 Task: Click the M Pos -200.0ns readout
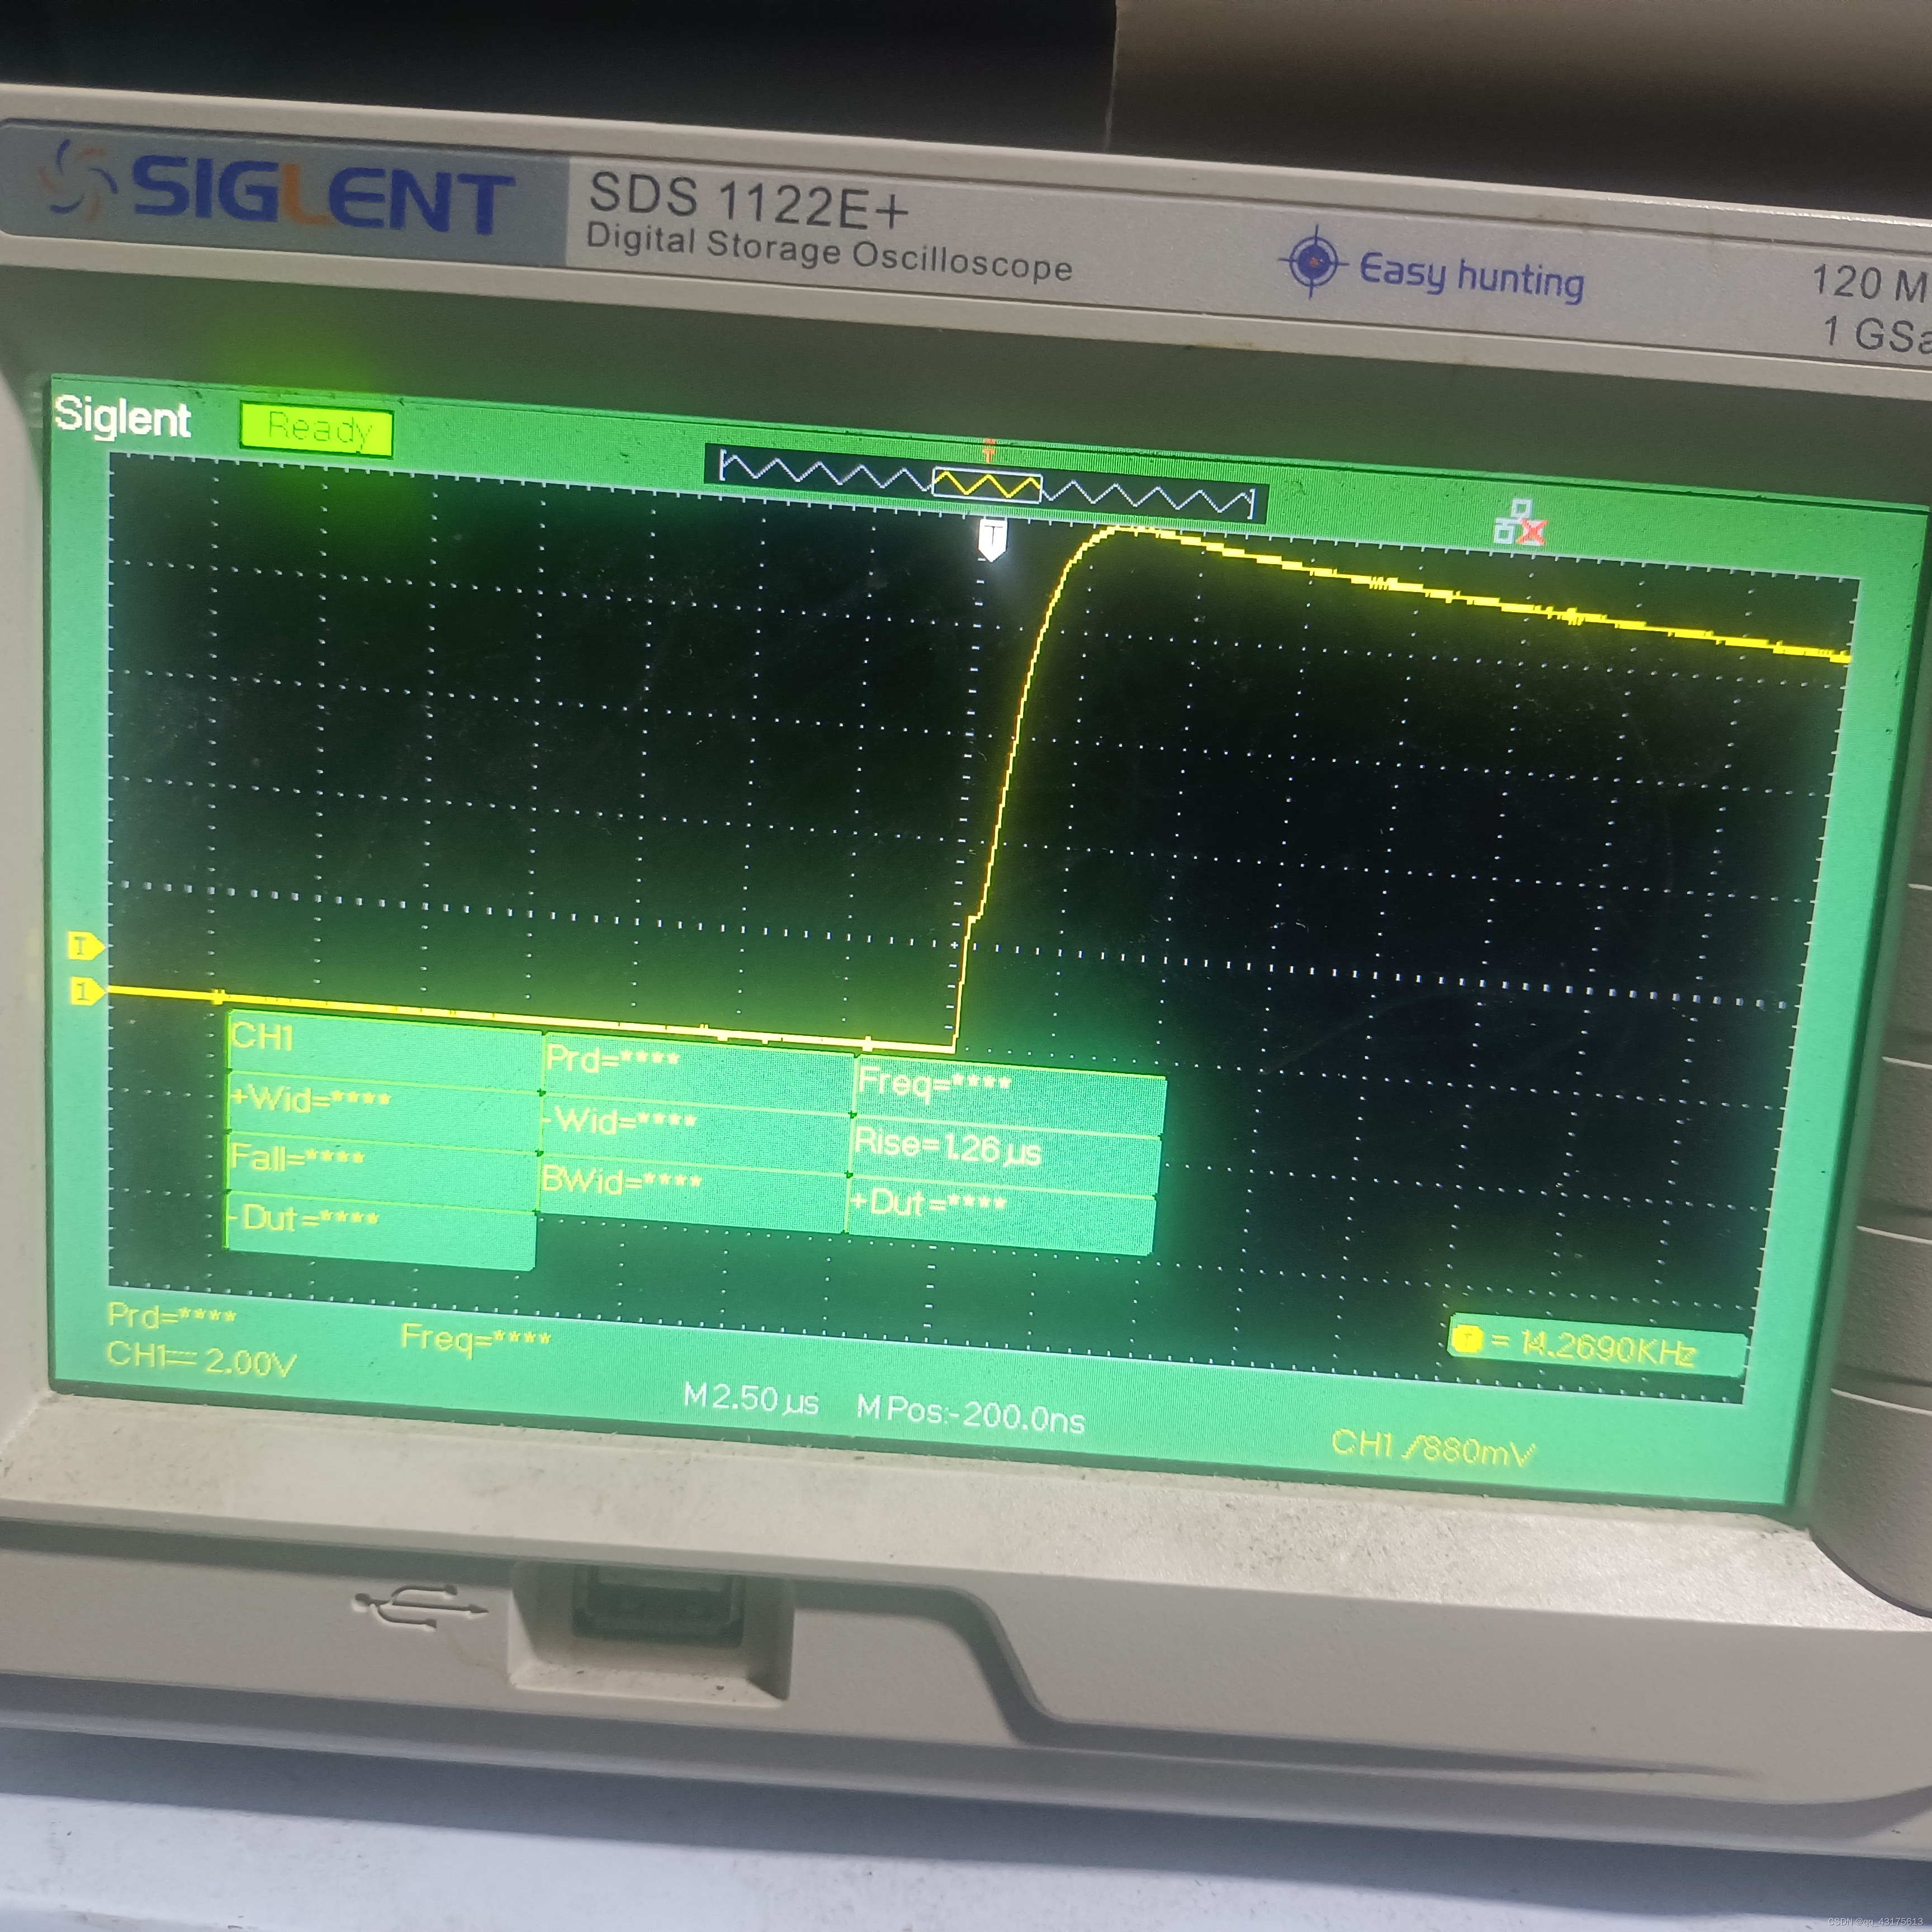click(x=970, y=1413)
